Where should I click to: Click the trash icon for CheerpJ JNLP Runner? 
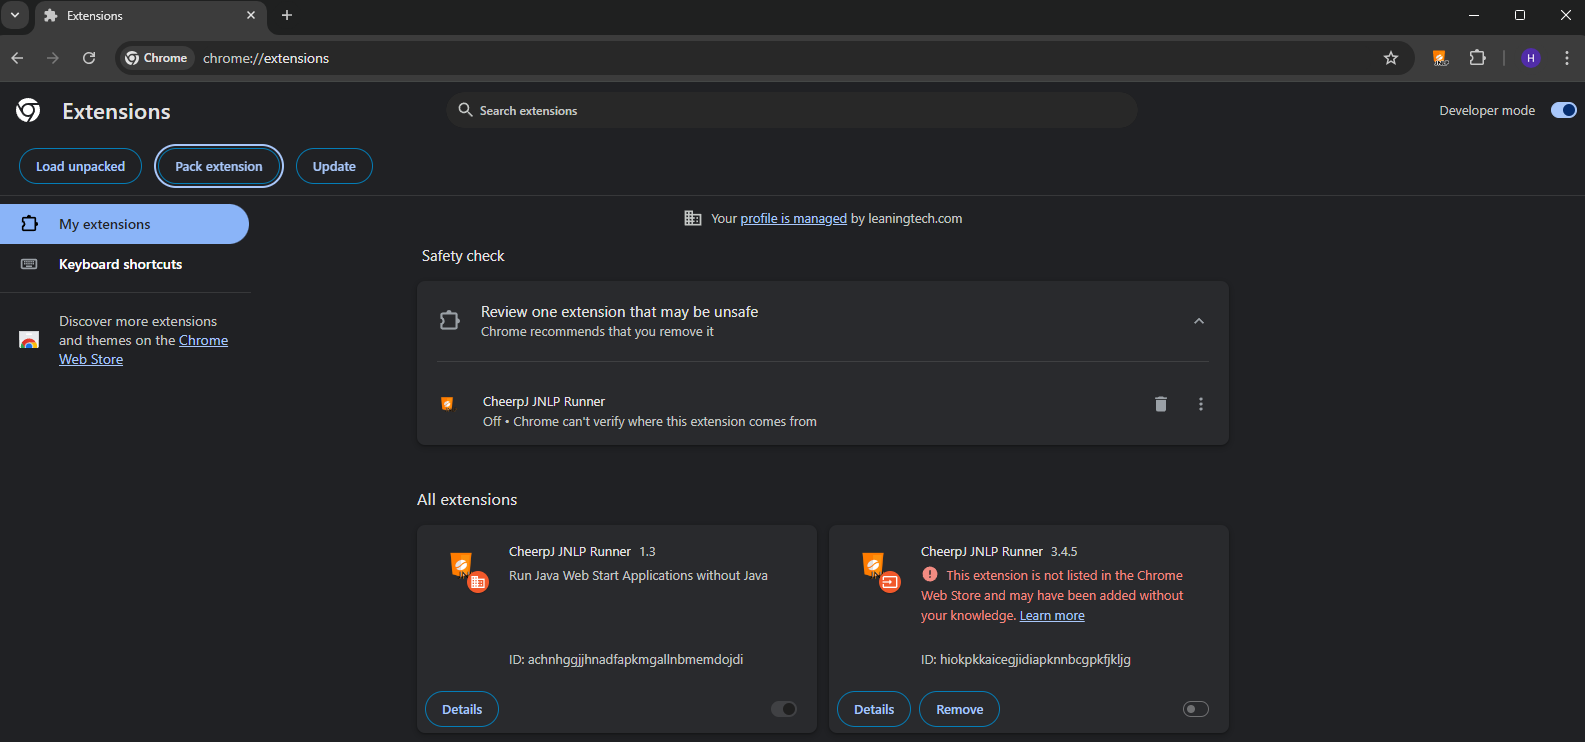(x=1160, y=404)
